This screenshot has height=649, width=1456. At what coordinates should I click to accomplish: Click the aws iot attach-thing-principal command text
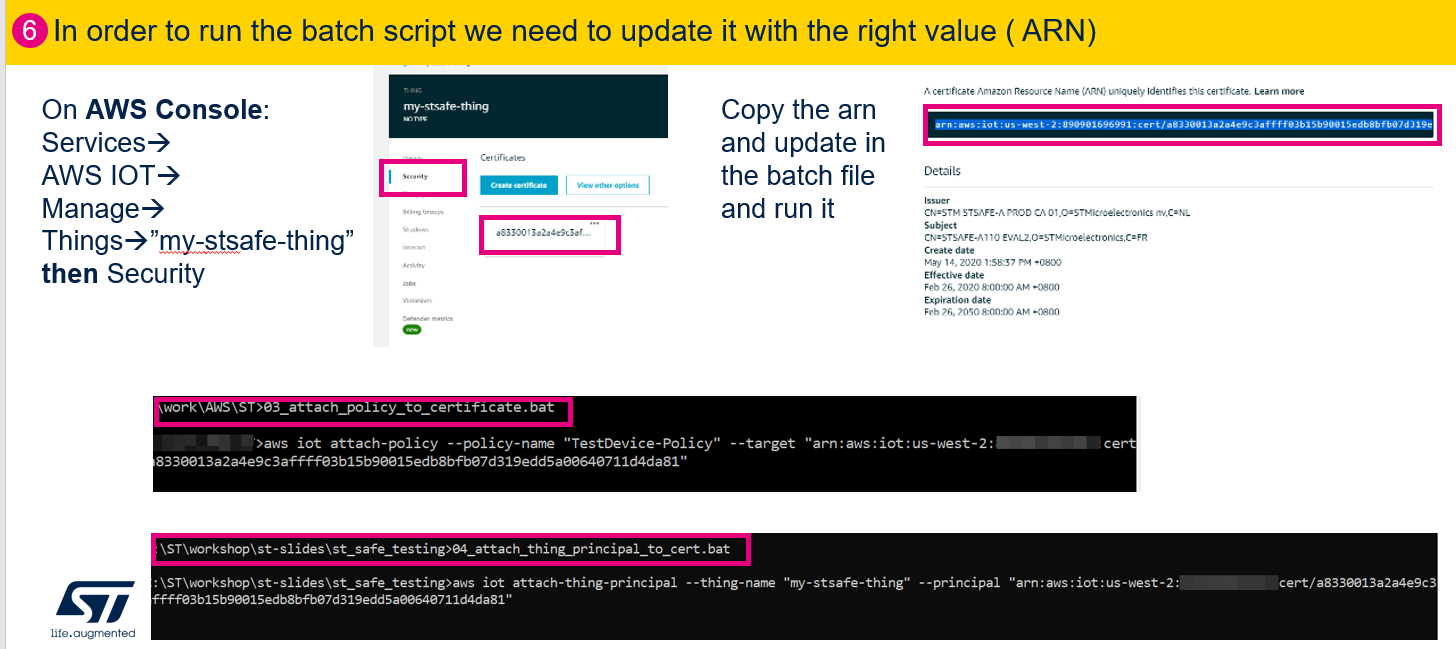click(x=795, y=590)
